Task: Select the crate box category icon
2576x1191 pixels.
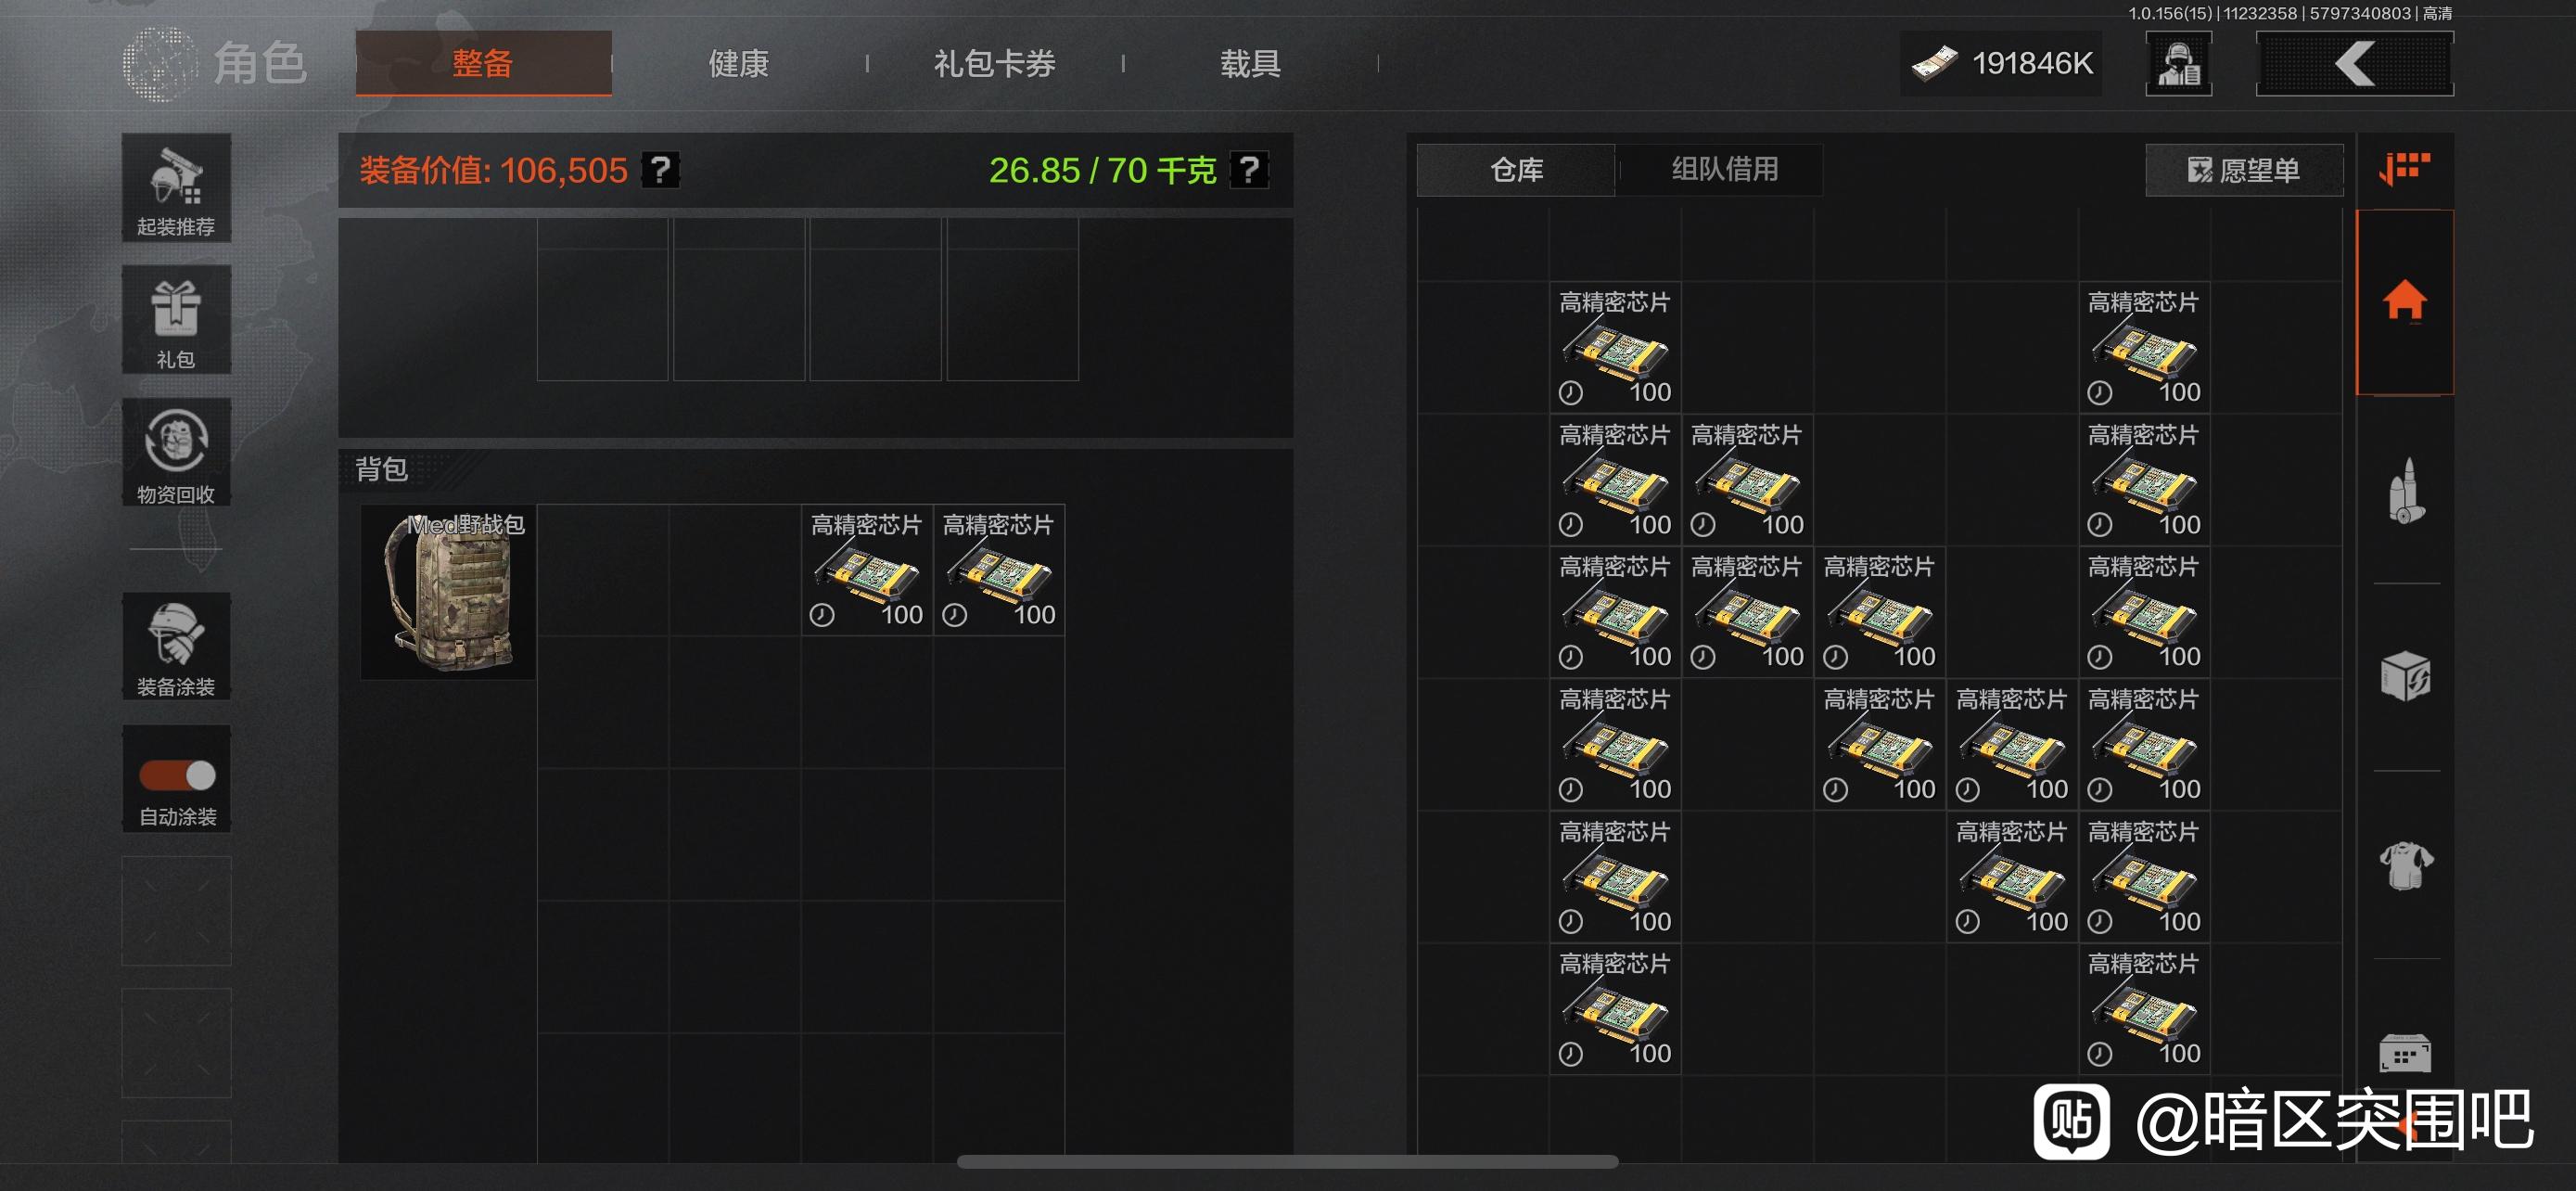Action: click(x=2405, y=677)
